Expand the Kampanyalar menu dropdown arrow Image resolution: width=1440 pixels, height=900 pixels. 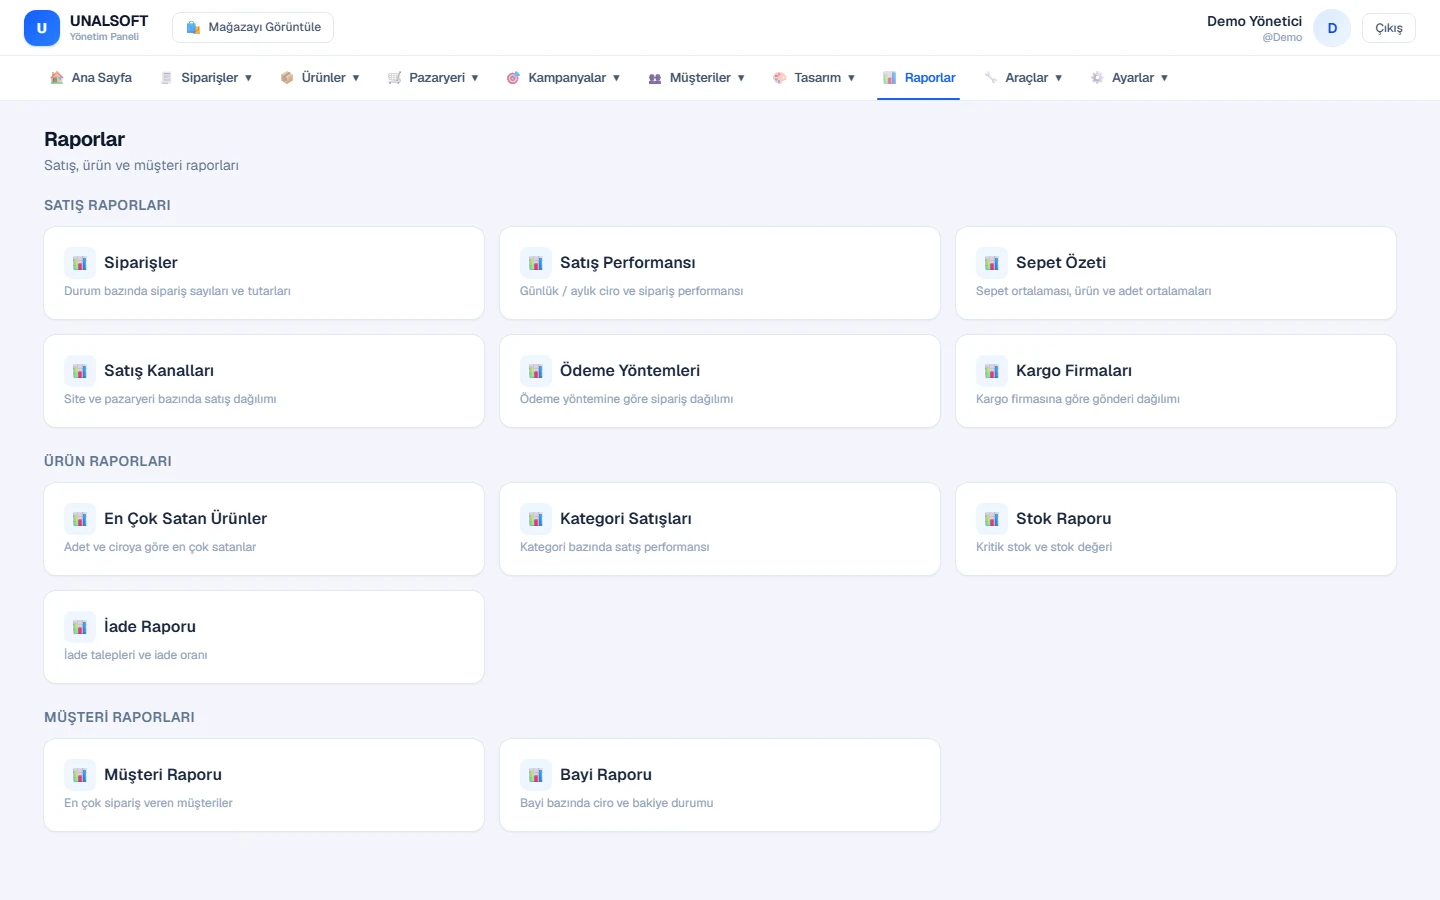616,78
